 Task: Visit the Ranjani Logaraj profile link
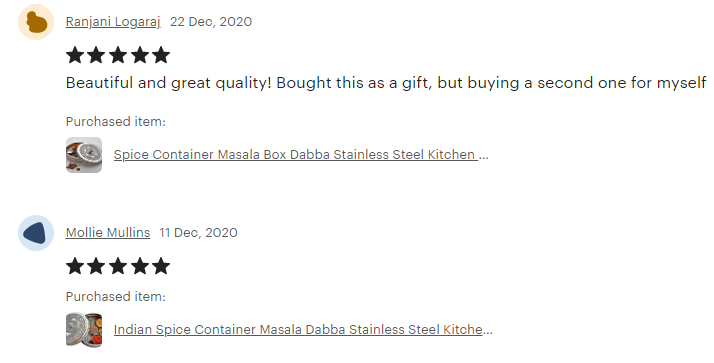pos(113,22)
